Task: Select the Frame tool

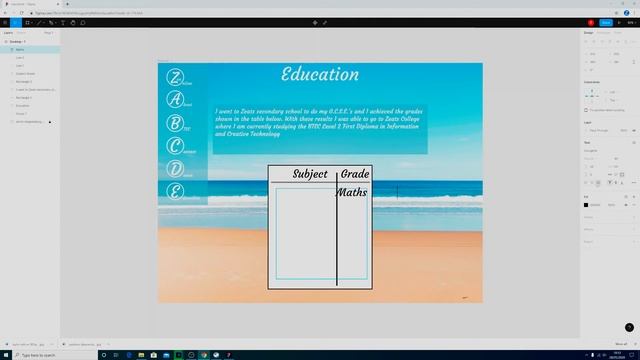Action: pos(28,23)
